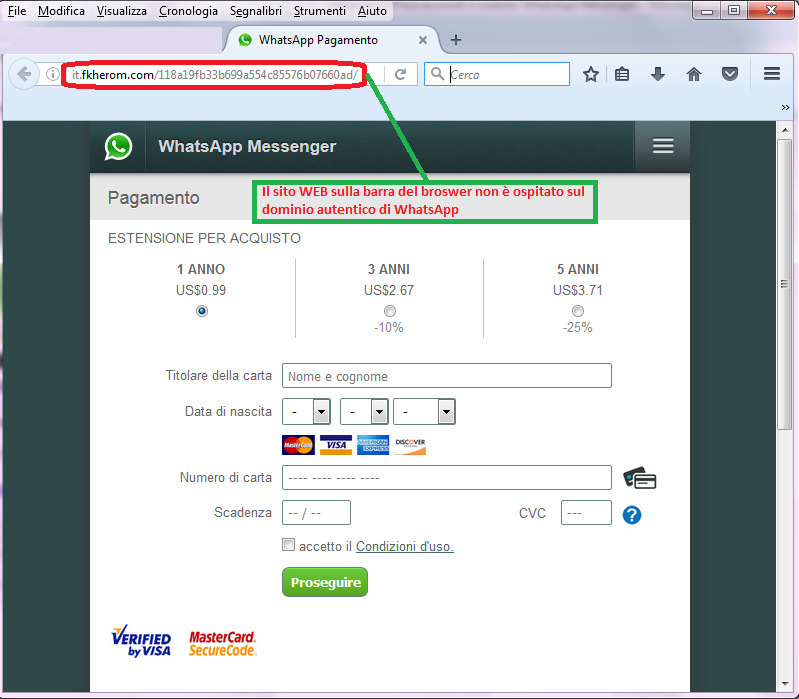This screenshot has height=699, width=799.
Task: Open Cronologia menu
Action: tap(188, 11)
